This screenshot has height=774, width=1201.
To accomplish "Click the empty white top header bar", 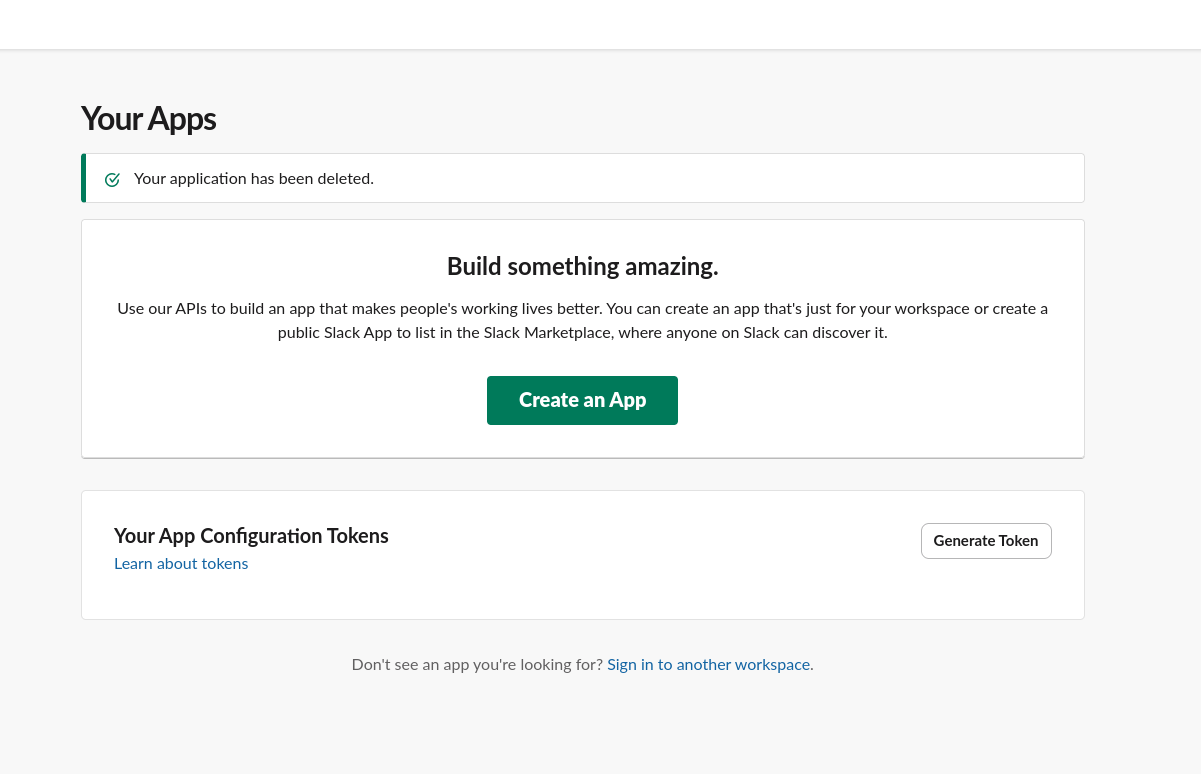I will click(600, 24).
